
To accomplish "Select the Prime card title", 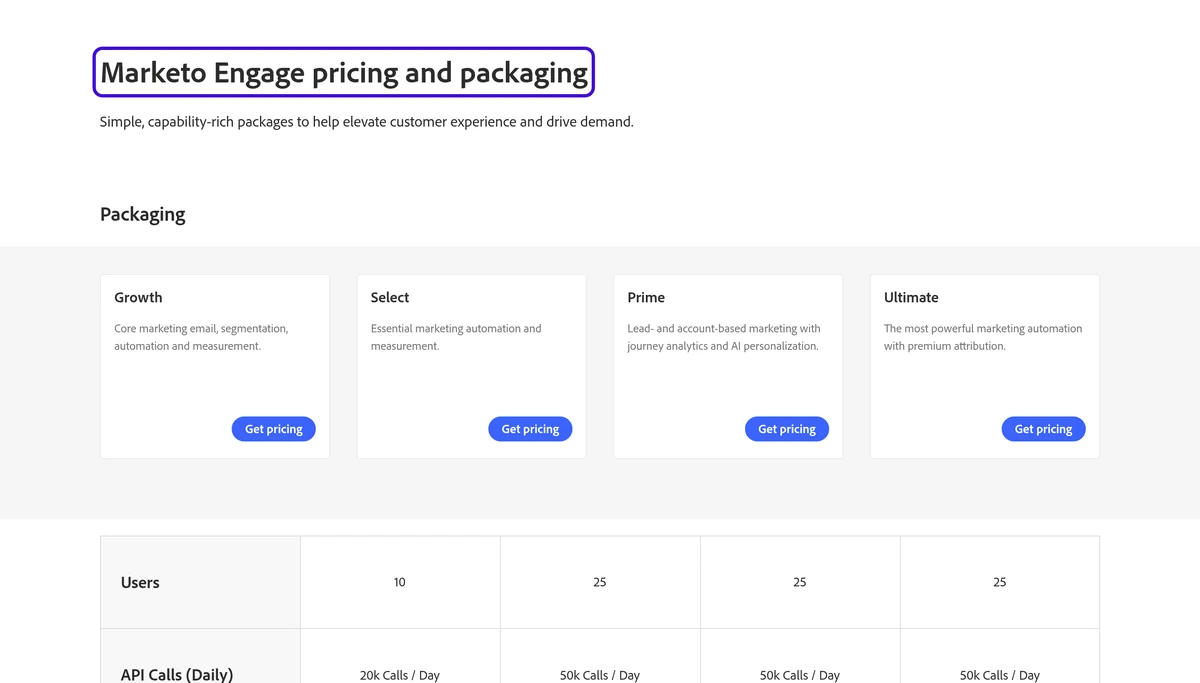I will pyautogui.click(x=646, y=297).
